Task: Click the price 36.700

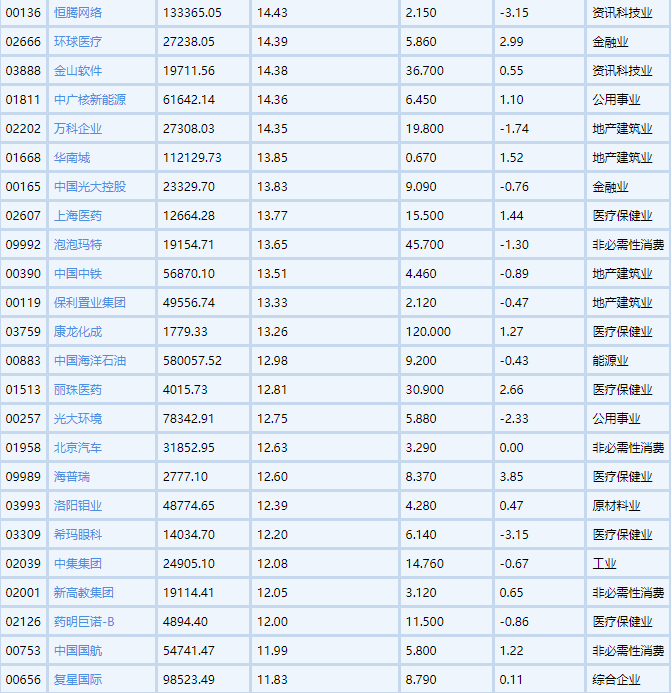Action: (x=424, y=71)
